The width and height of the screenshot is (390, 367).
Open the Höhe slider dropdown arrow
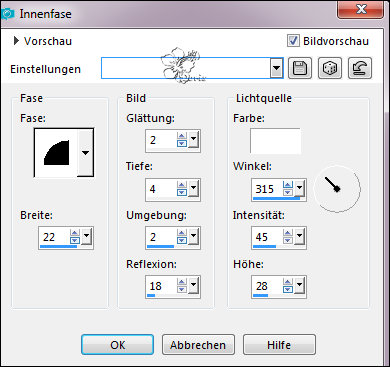tap(300, 286)
